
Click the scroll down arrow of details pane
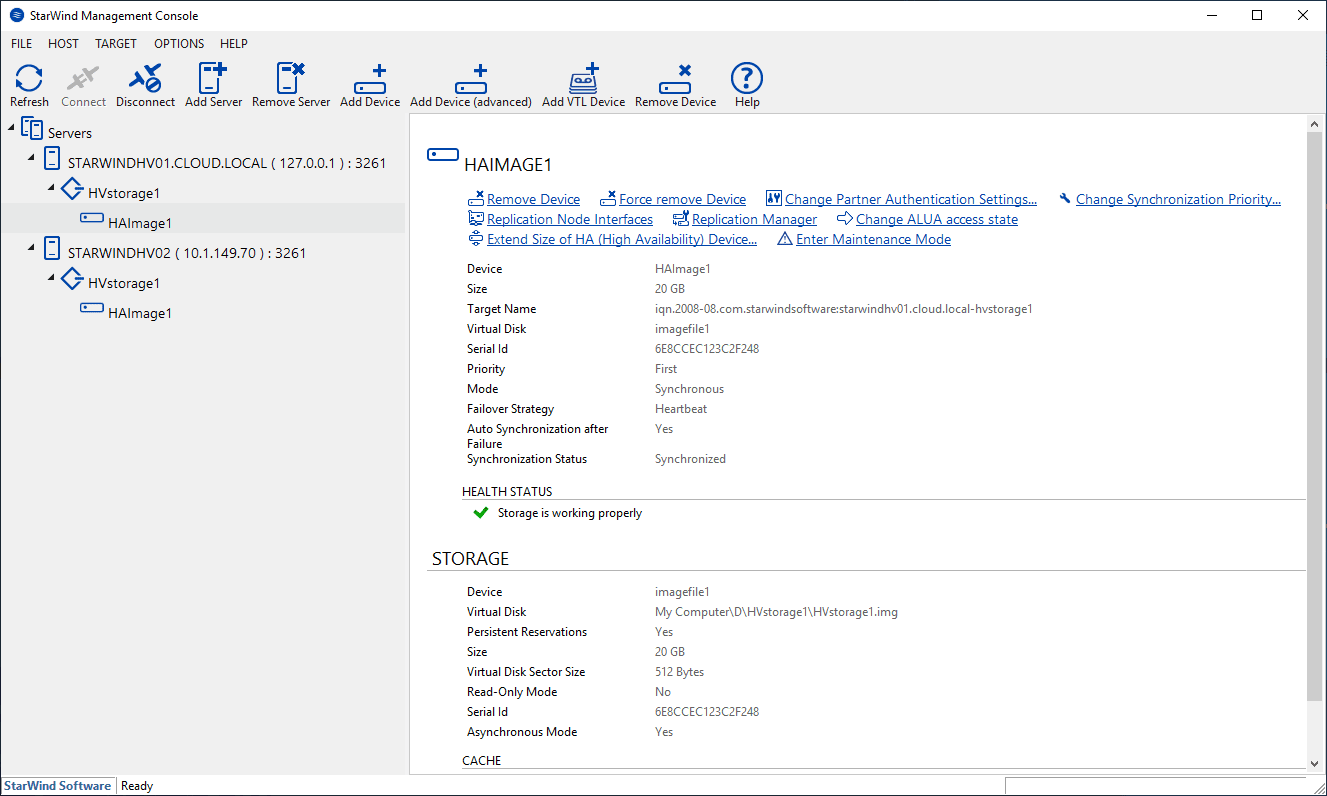(1315, 764)
